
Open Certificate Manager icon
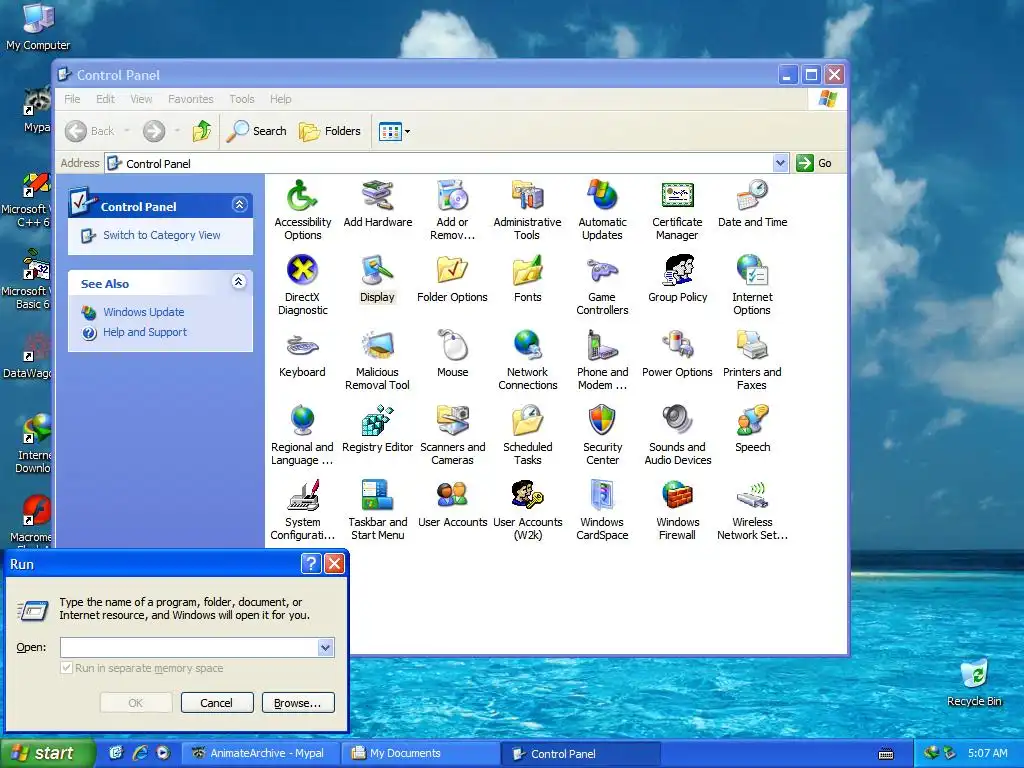point(677,195)
